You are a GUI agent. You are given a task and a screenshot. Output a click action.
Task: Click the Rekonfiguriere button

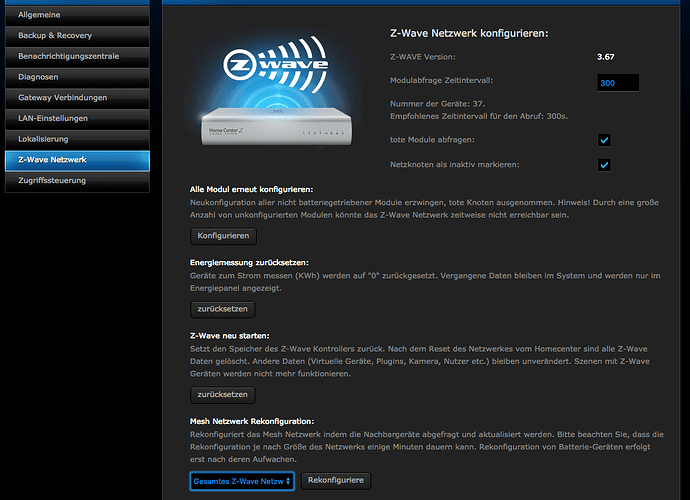[x=336, y=480]
